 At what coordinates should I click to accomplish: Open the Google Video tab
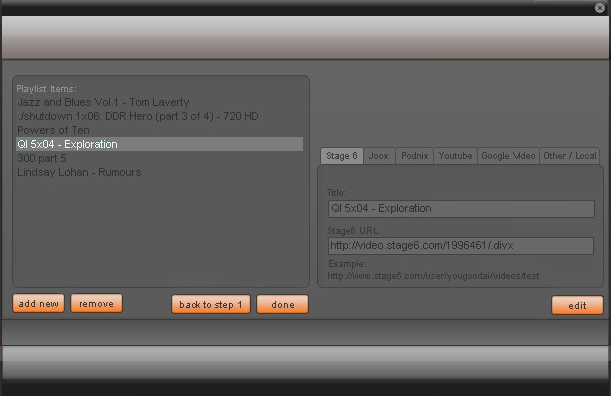point(508,156)
